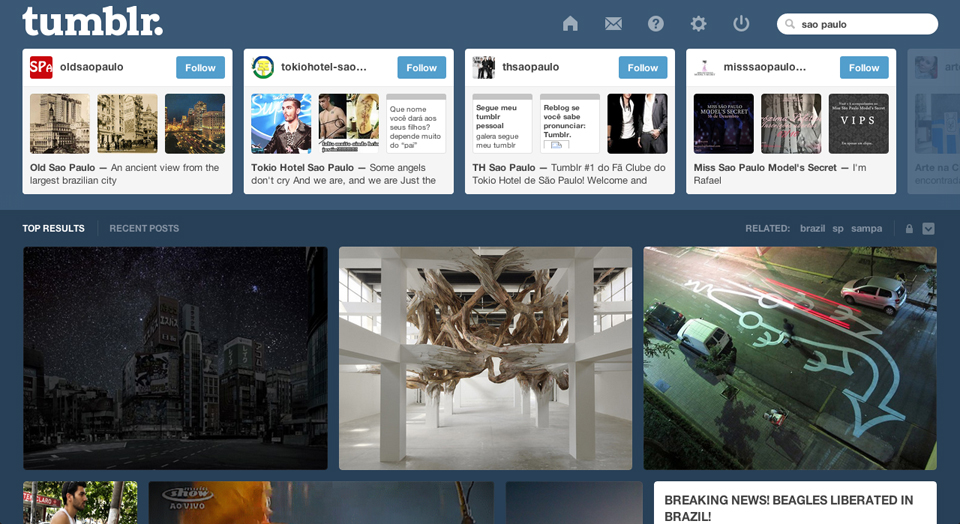960x524 pixels.
Task: Open the VIPS thumbnail
Action: [858, 123]
